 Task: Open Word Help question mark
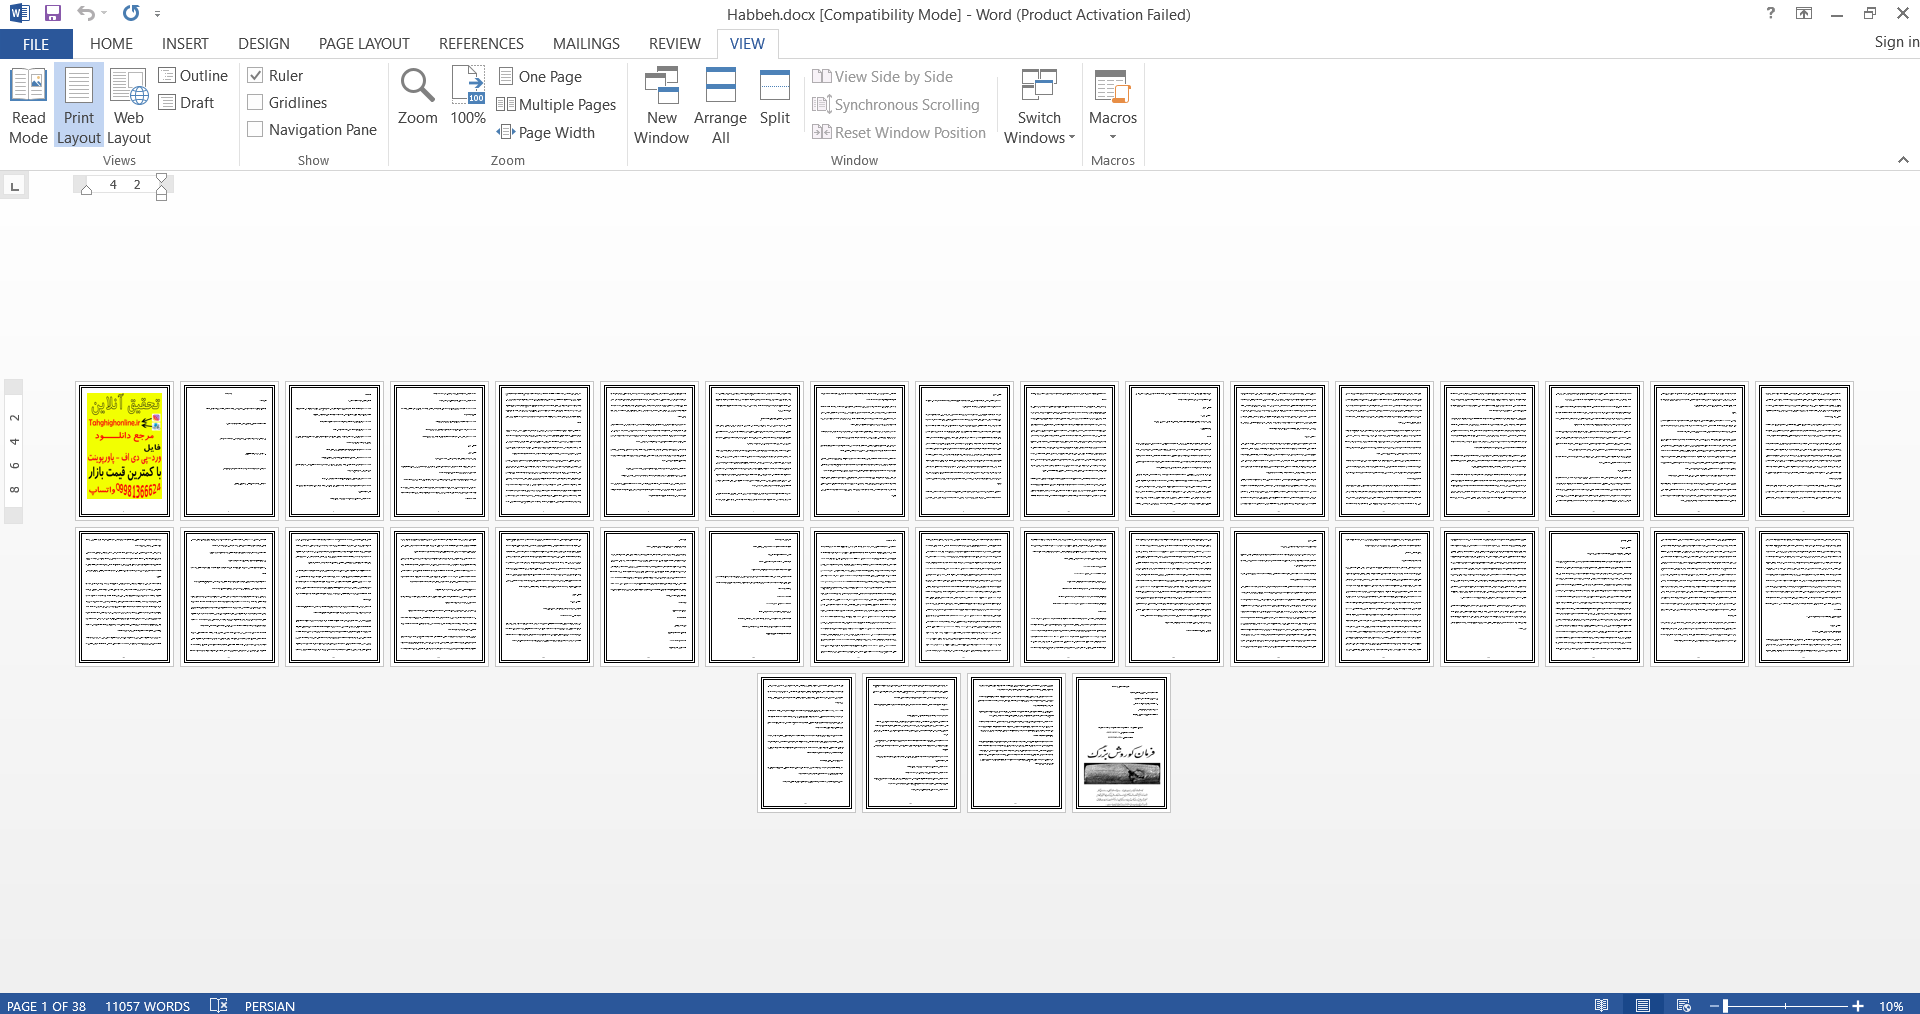[1771, 14]
